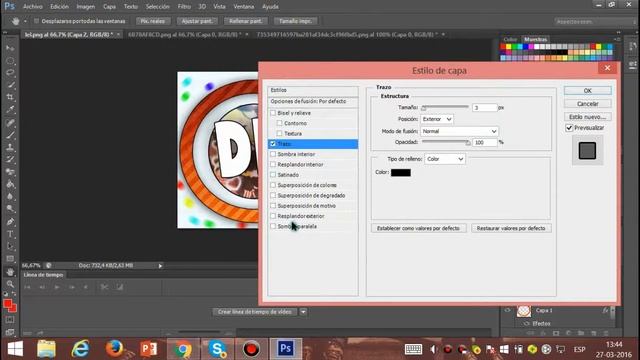Screen dimensions: 640x360
Task: Click the Opacidad percentage input field
Action: (485, 142)
